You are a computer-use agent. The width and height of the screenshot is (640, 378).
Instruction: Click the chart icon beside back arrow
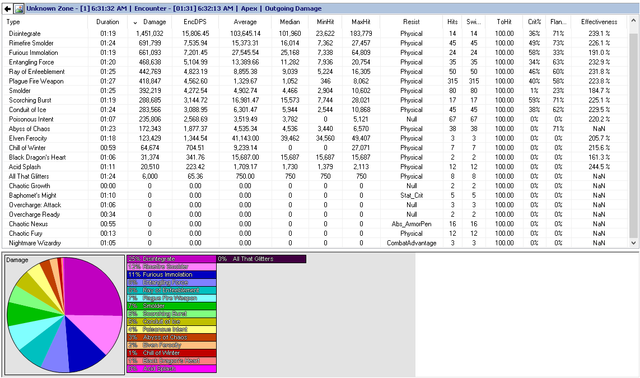click(x=19, y=8)
